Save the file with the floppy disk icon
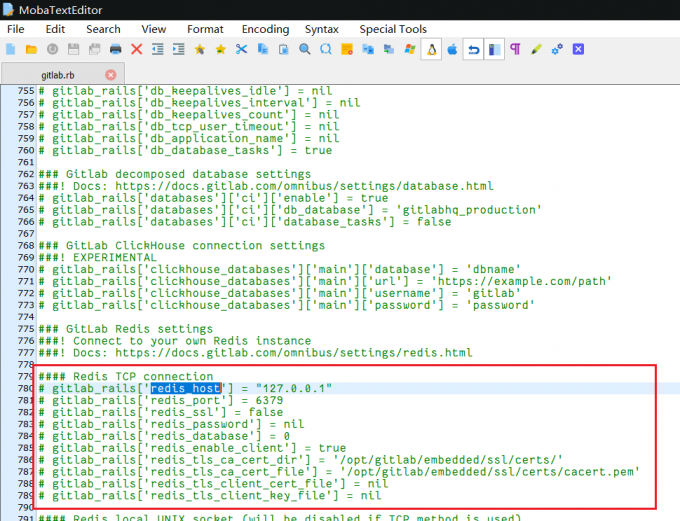 pos(74,49)
